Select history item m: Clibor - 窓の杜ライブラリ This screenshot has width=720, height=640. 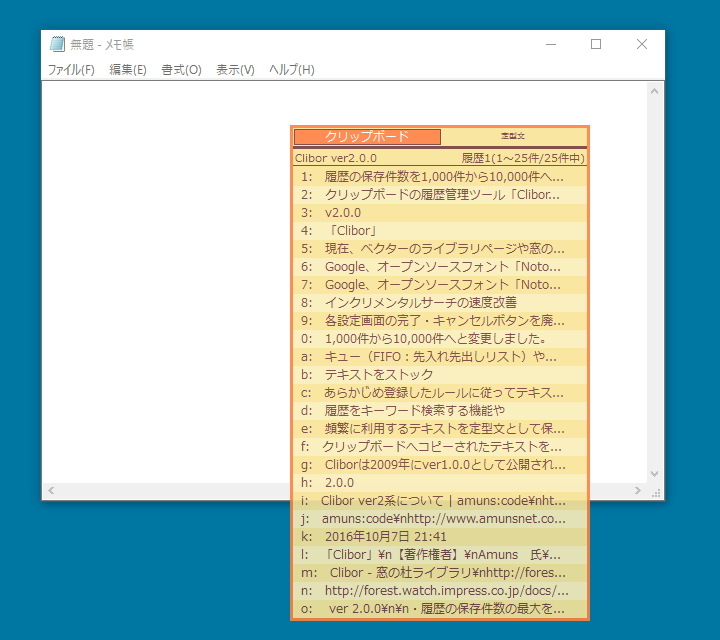(440, 573)
